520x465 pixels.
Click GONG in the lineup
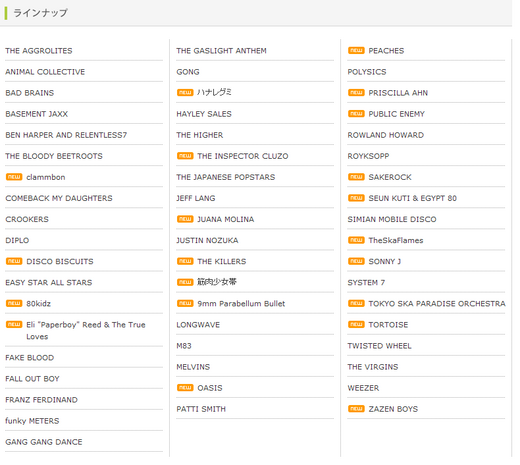(x=188, y=72)
